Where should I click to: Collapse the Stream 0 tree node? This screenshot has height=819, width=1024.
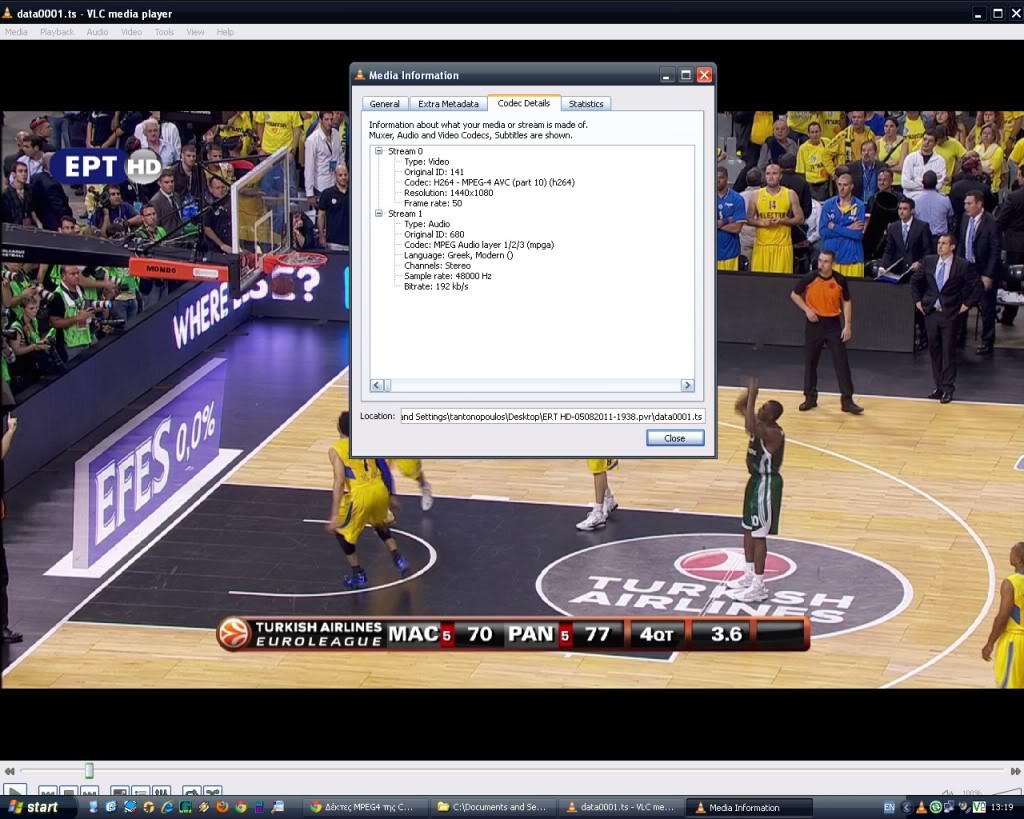click(x=379, y=151)
